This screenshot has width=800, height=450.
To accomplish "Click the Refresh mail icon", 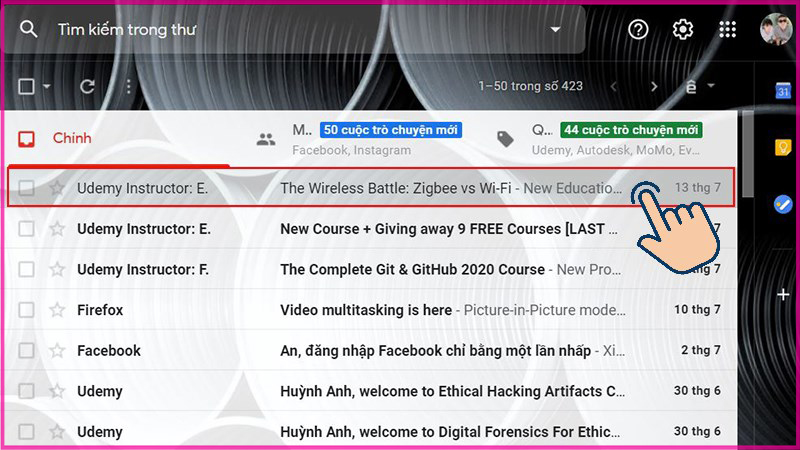I will (87, 86).
